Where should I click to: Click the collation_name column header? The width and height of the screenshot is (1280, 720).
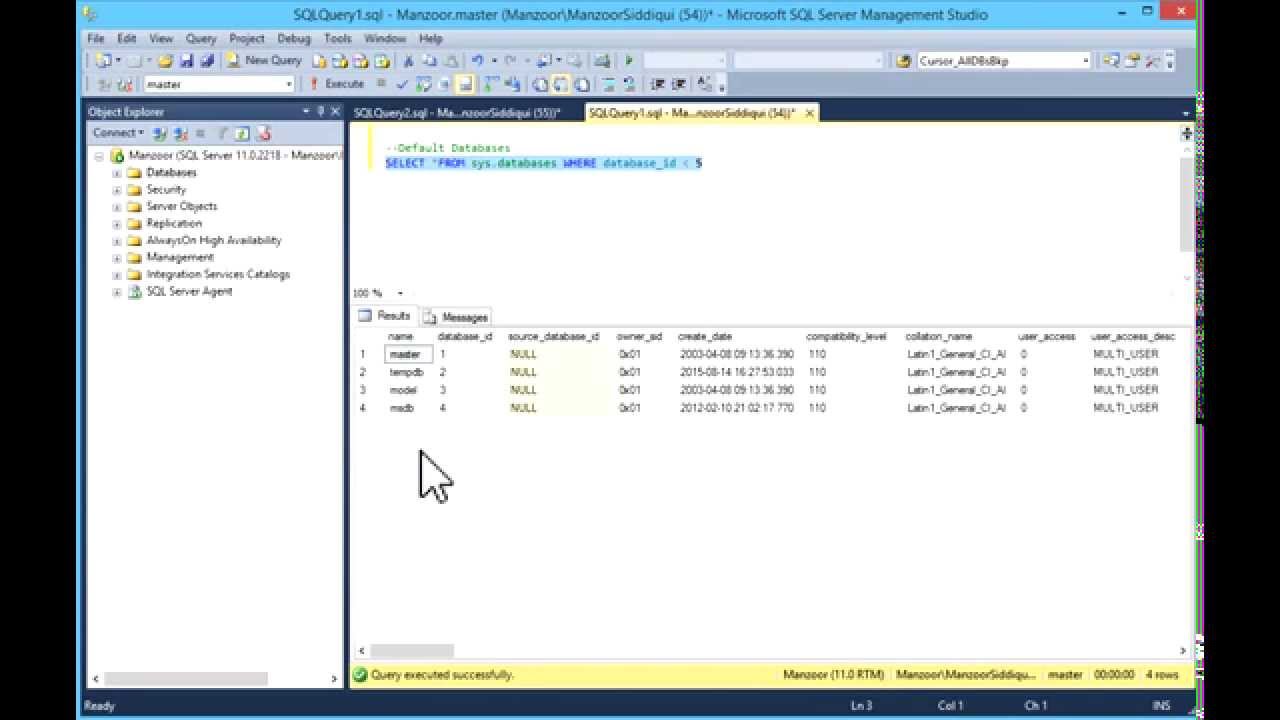(938, 337)
